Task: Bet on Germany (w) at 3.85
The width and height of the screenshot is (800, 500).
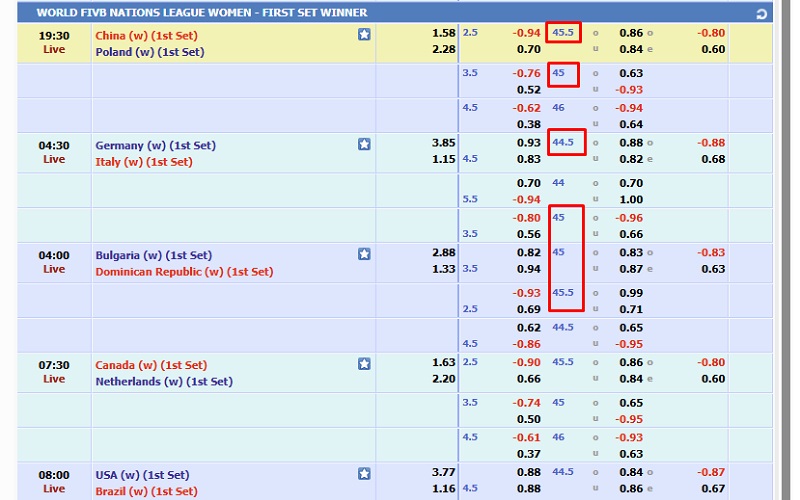Action: tap(444, 143)
